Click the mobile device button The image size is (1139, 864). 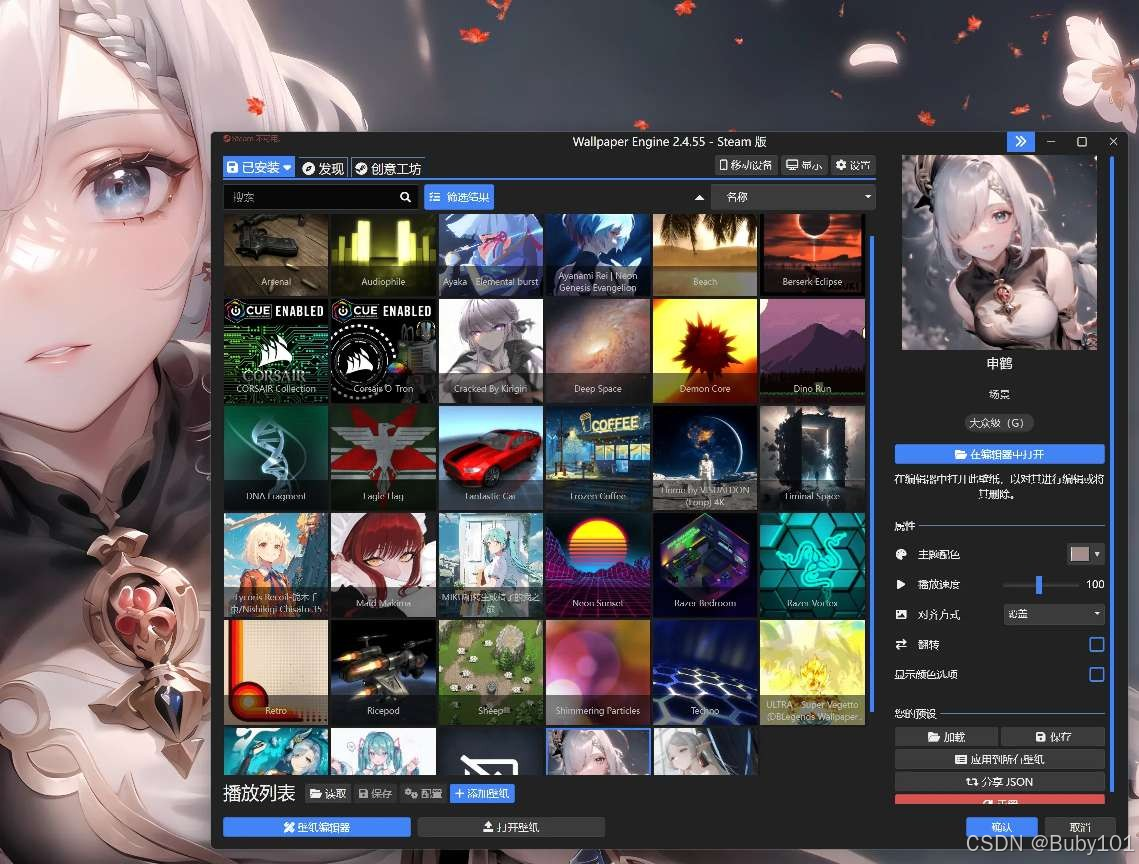point(745,165)
